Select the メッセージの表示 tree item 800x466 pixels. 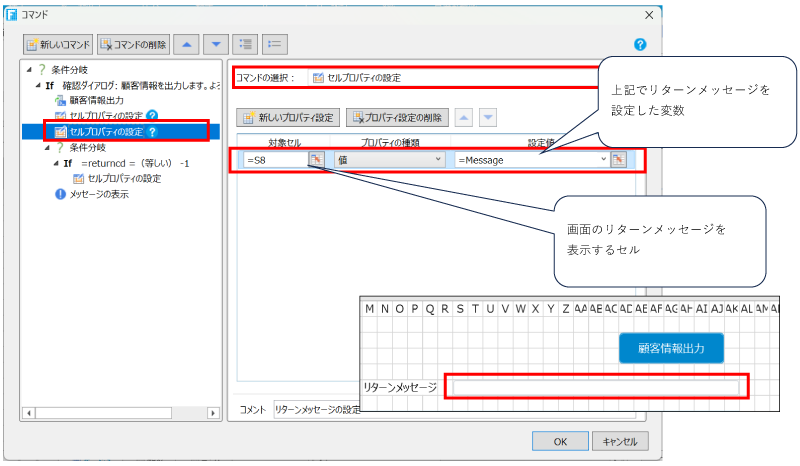pos(99,194)
